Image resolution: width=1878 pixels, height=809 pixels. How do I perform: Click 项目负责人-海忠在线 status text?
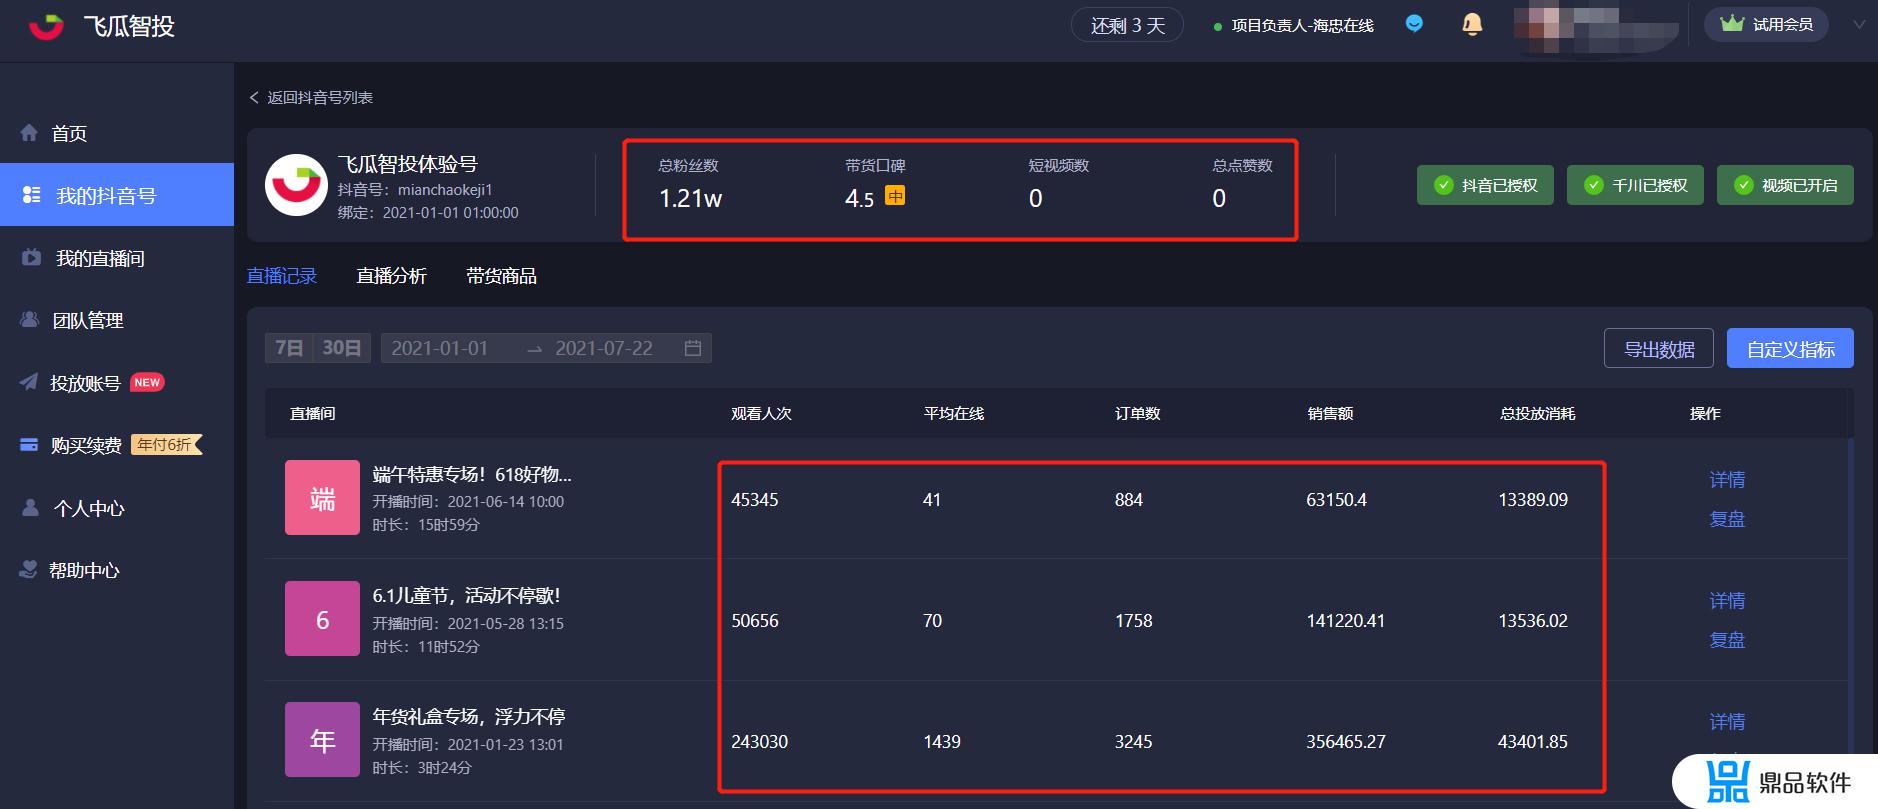[1302, 26]
